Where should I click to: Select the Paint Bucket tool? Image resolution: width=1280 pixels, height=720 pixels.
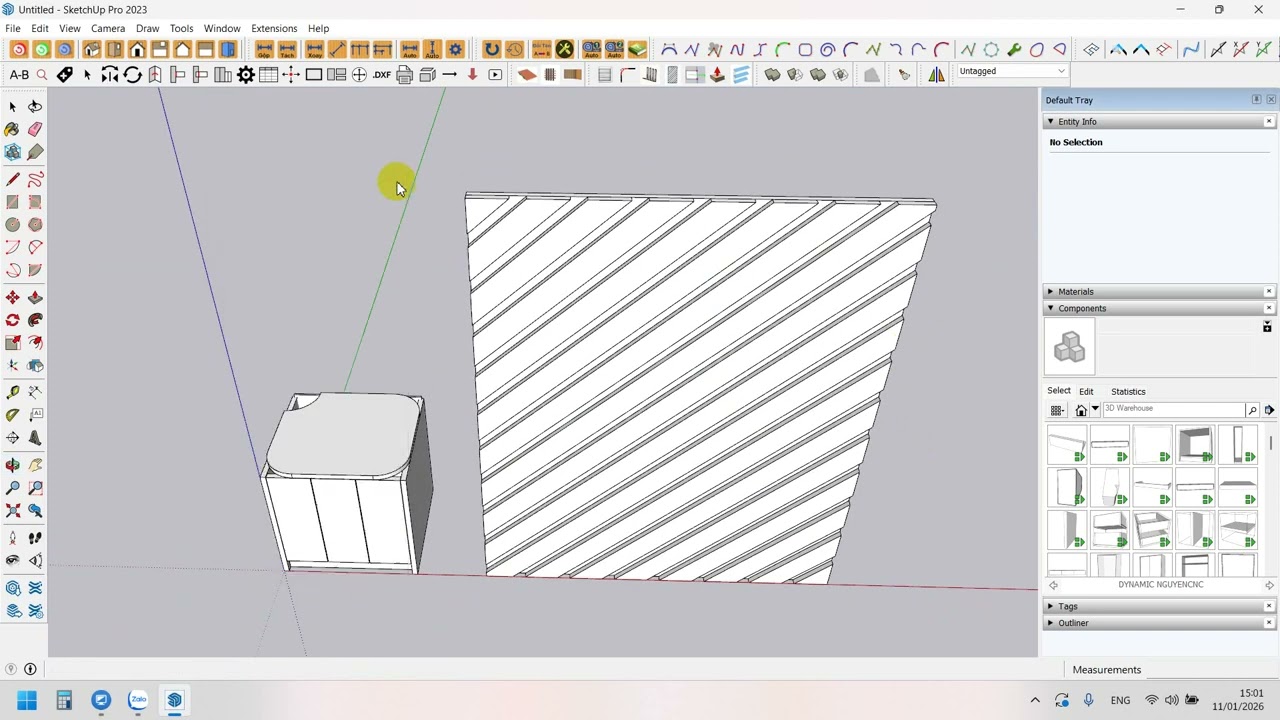tap(12, 129)
